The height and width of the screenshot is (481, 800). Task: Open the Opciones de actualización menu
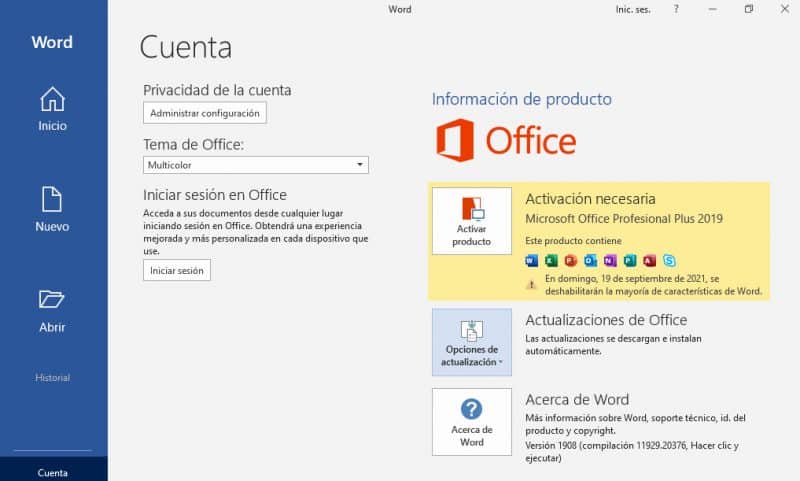point(471,342)
